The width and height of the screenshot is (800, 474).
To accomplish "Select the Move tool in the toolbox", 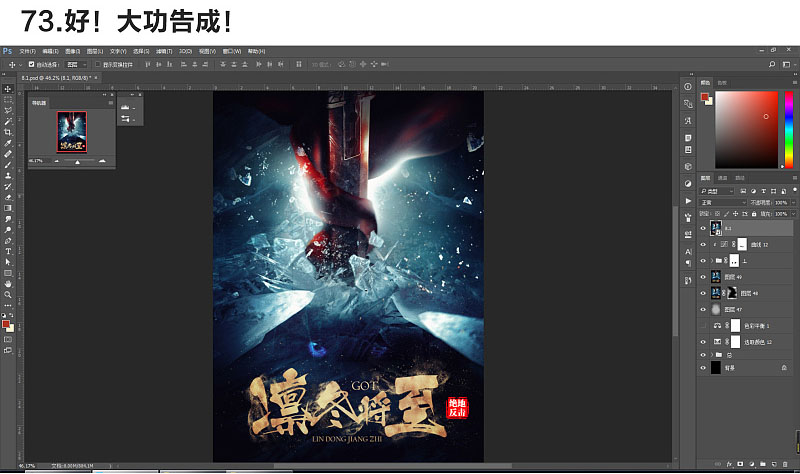I will coord(8,89).
